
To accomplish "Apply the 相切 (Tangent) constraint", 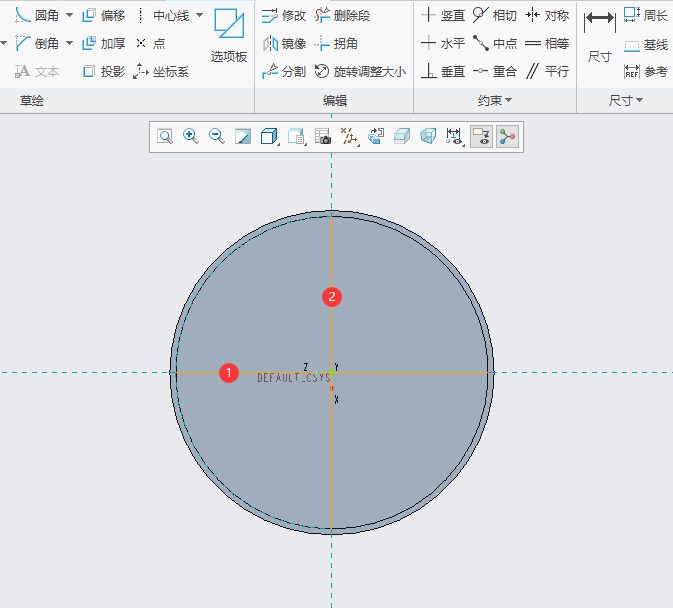I will [495, 16].
